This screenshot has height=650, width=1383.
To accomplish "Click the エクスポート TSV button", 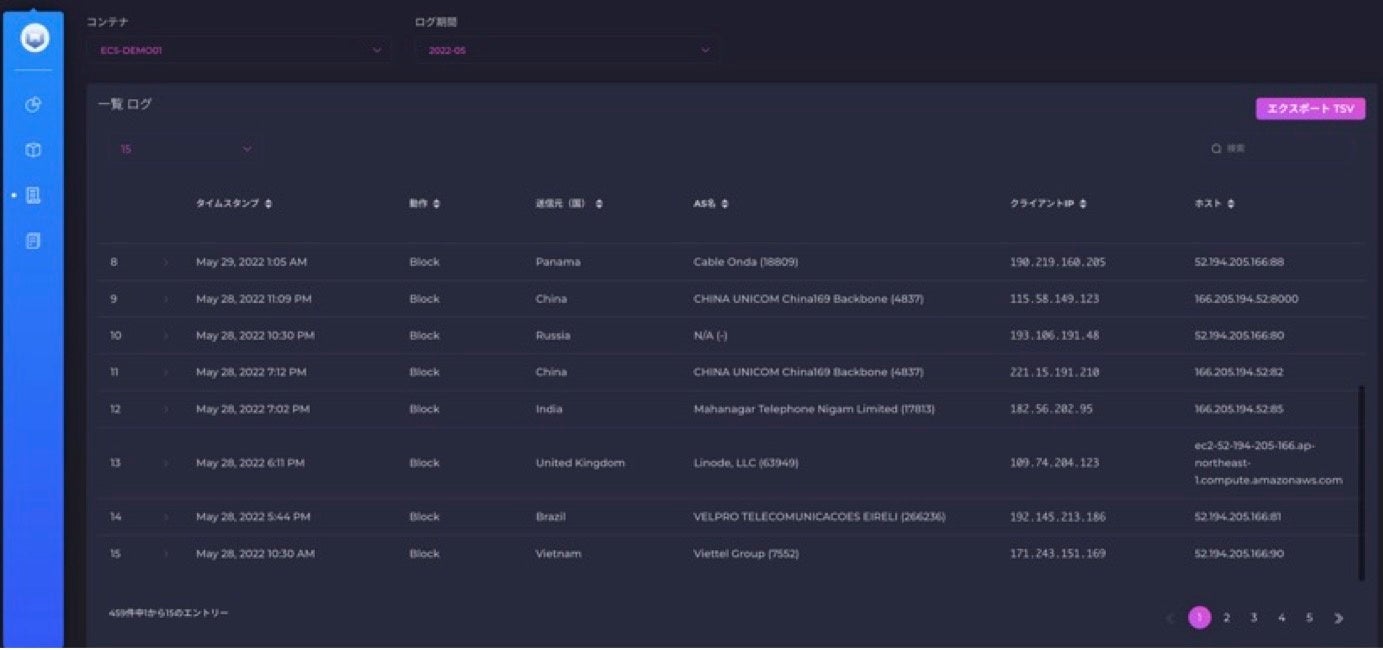I will [1310, 109].
